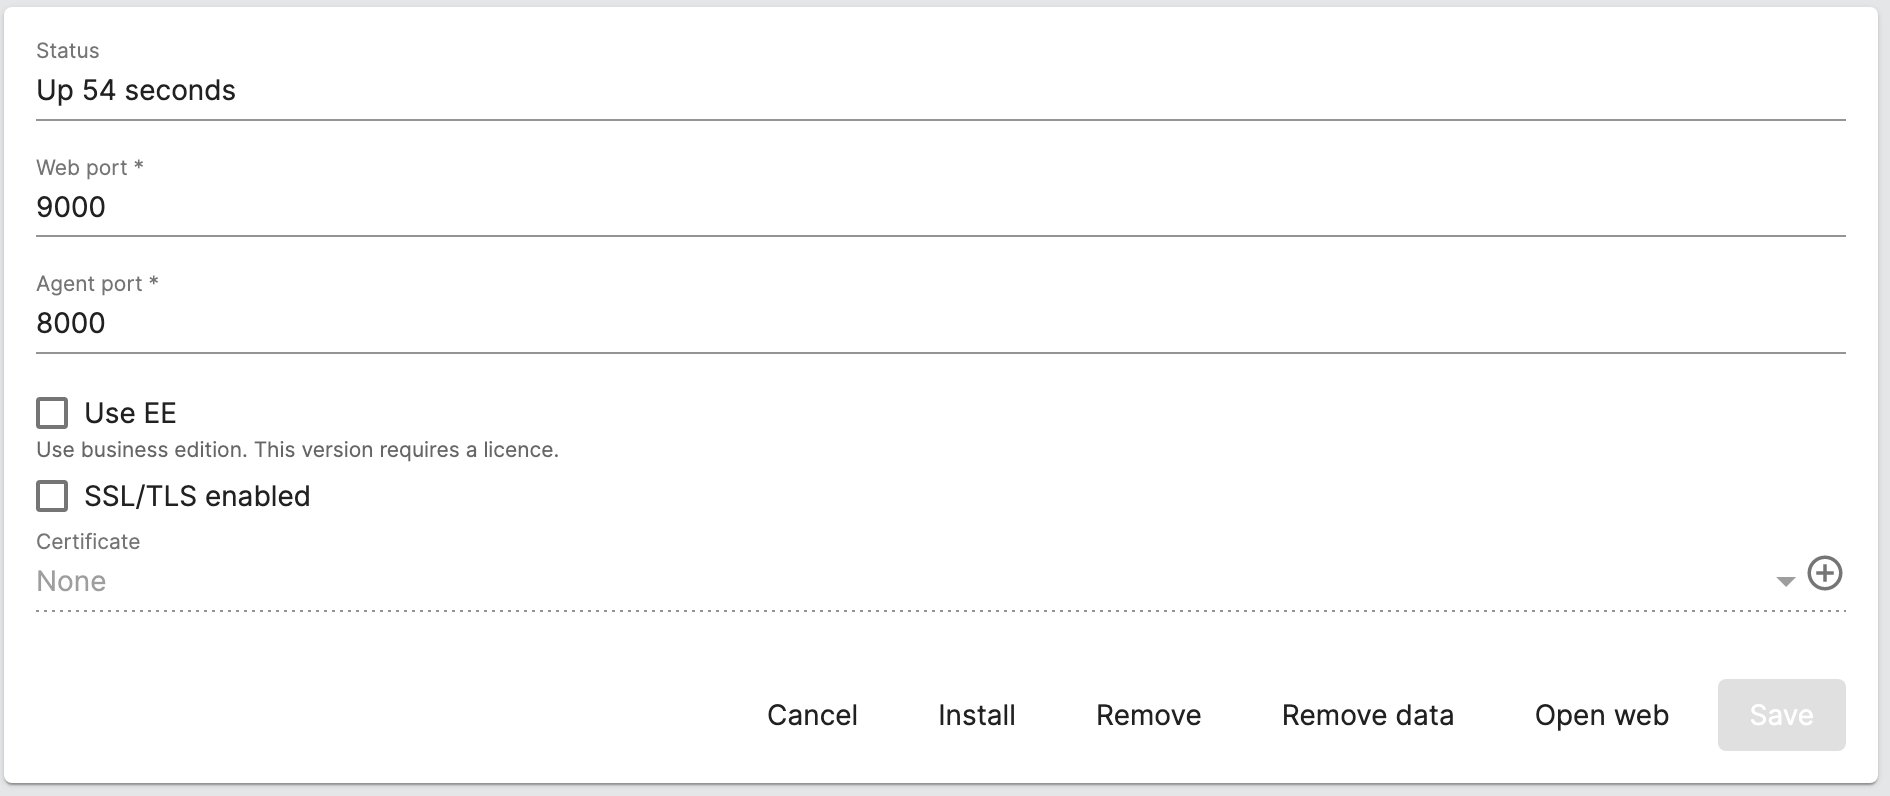The height and width of the screenshot is (796, 1890).
Task: Select Remove data to delete stored data
Action: pos(1368,715)
